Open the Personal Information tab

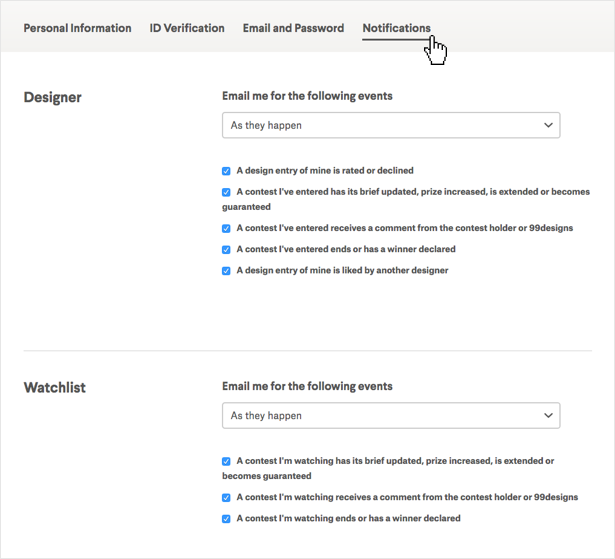(x=77, y=28)
